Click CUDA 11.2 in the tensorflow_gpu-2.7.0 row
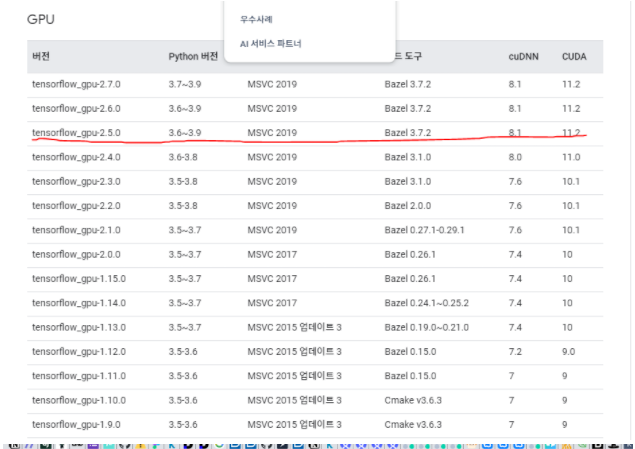Viewport: 635px width, 449px height. click(571, 85)
